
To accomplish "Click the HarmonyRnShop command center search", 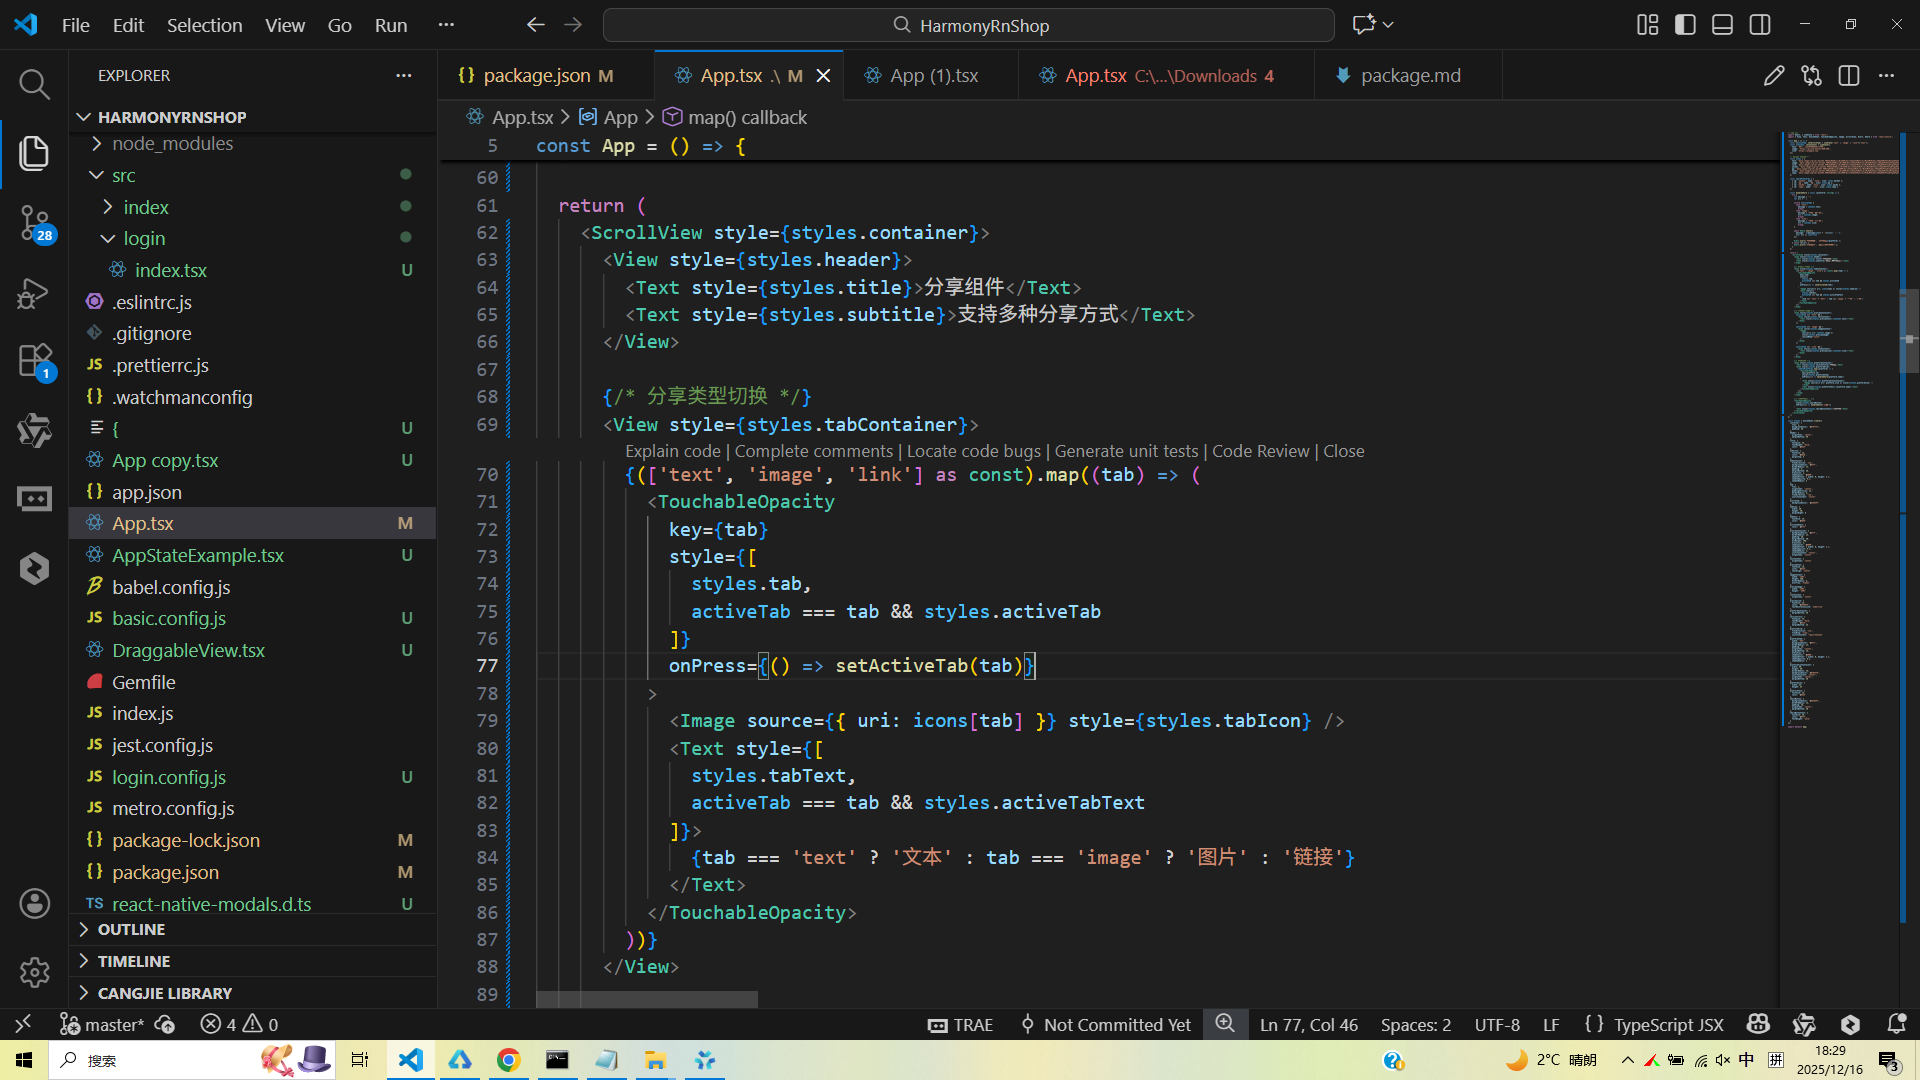I will (x=968, y=25).
